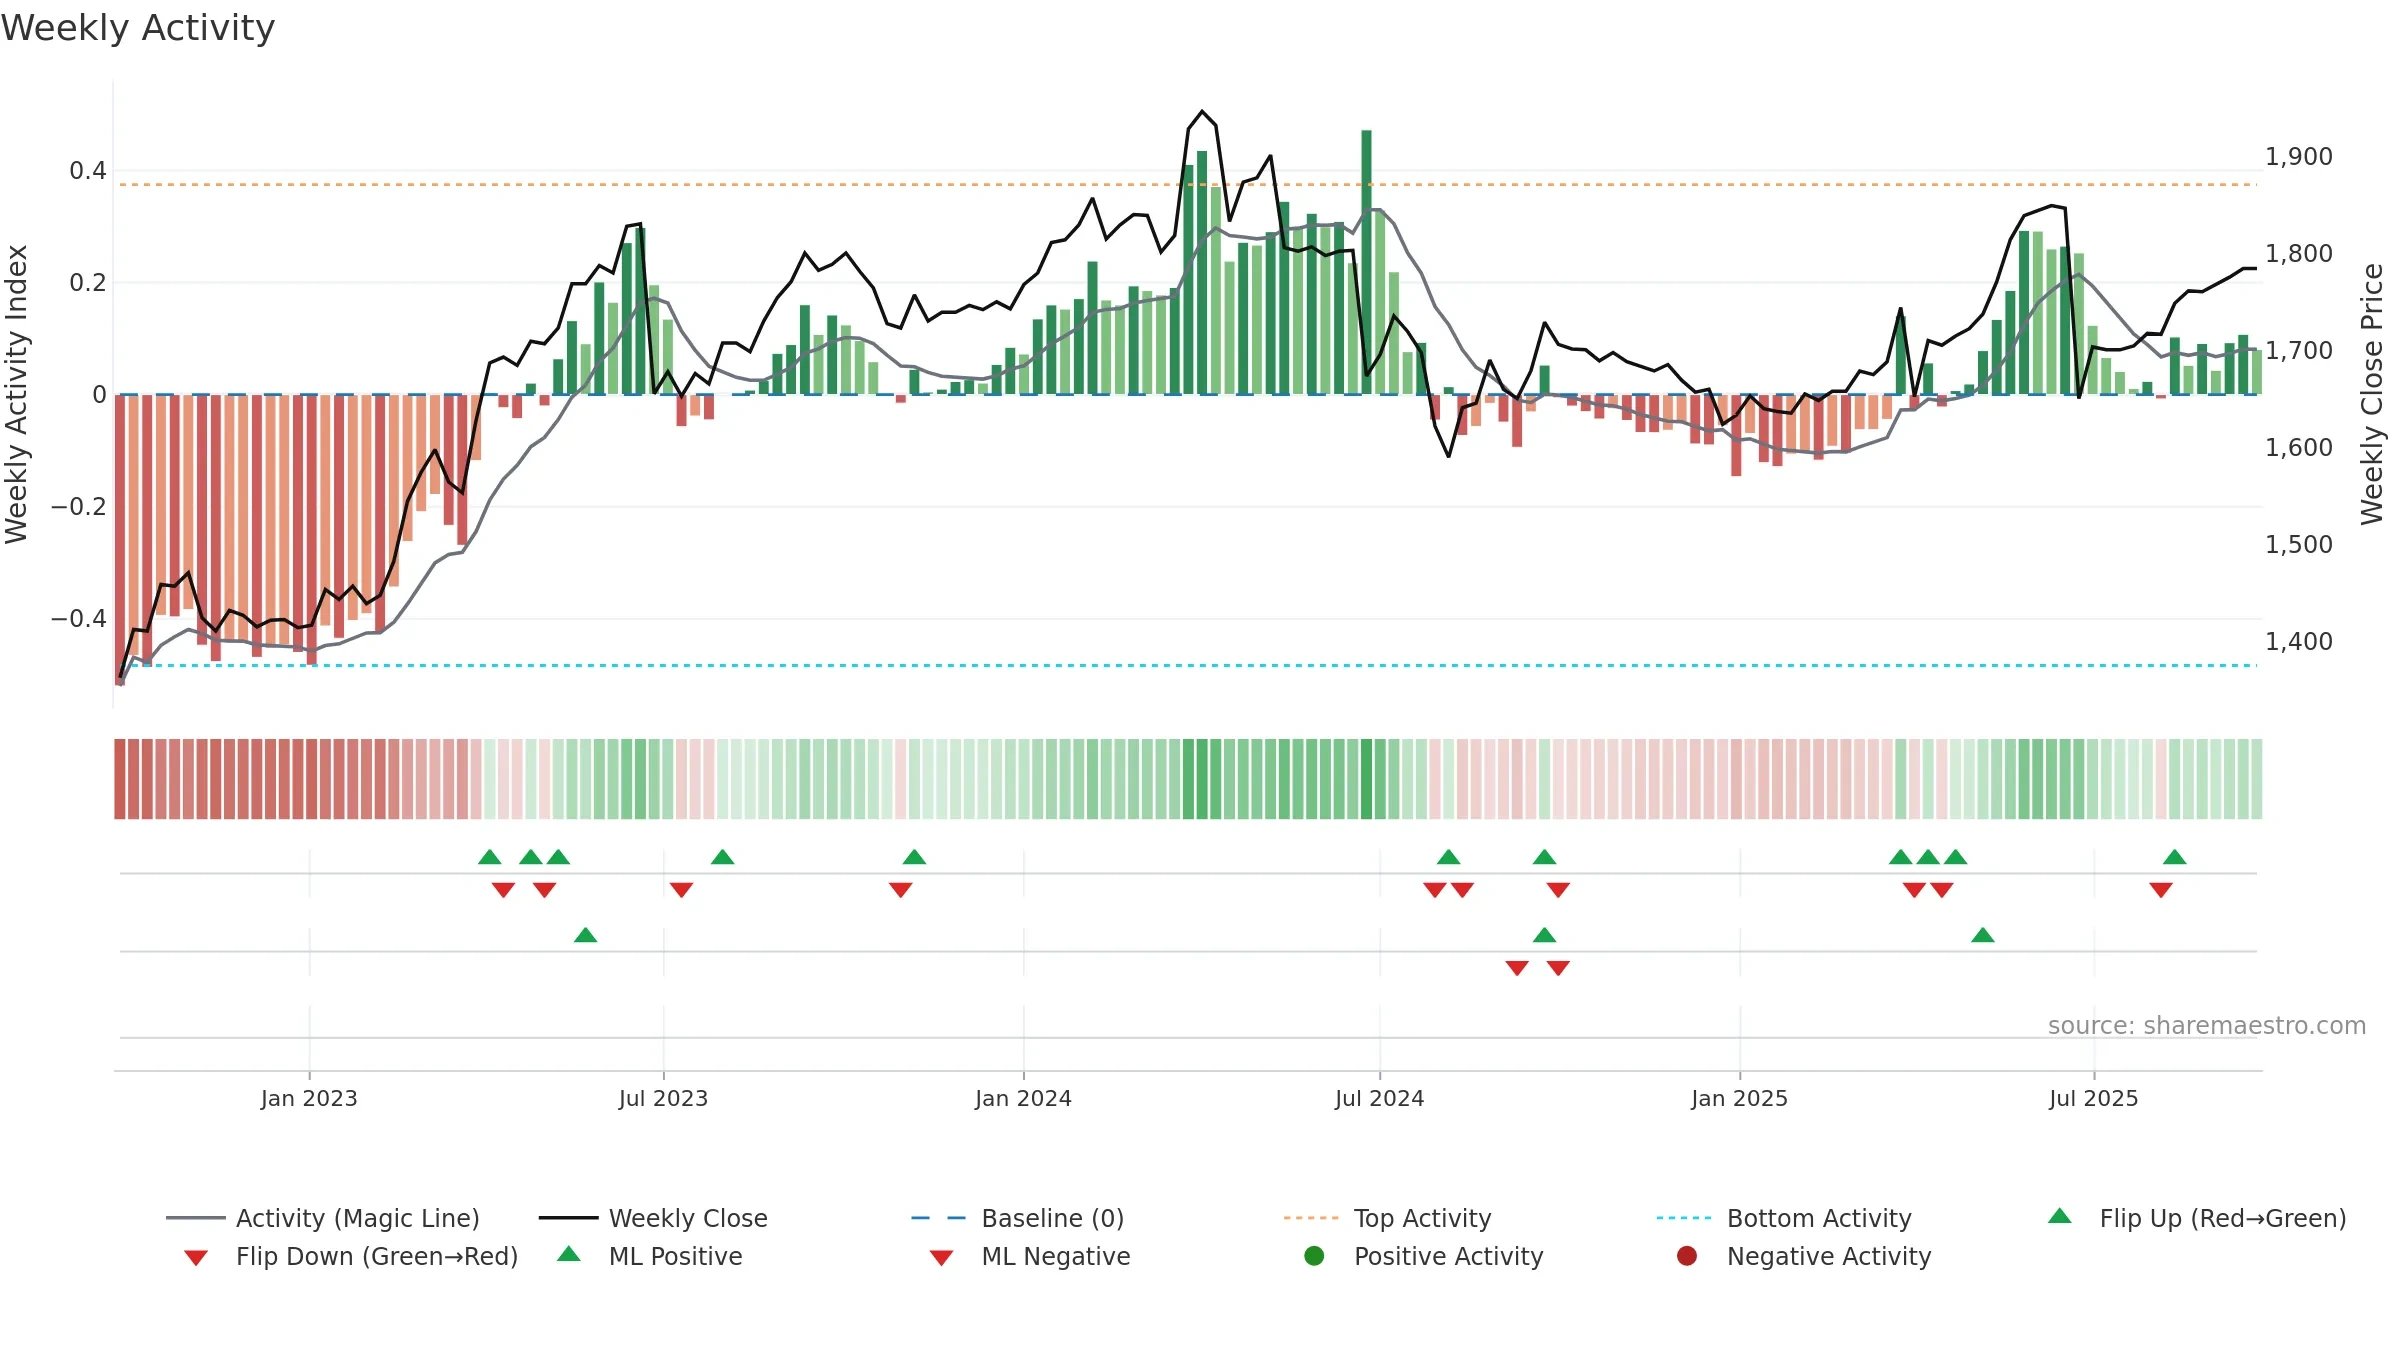Viewport: 2400px width, 1350px height.
Task: Click the Weekly Activity chart title
Action: (x=138, y=28)
